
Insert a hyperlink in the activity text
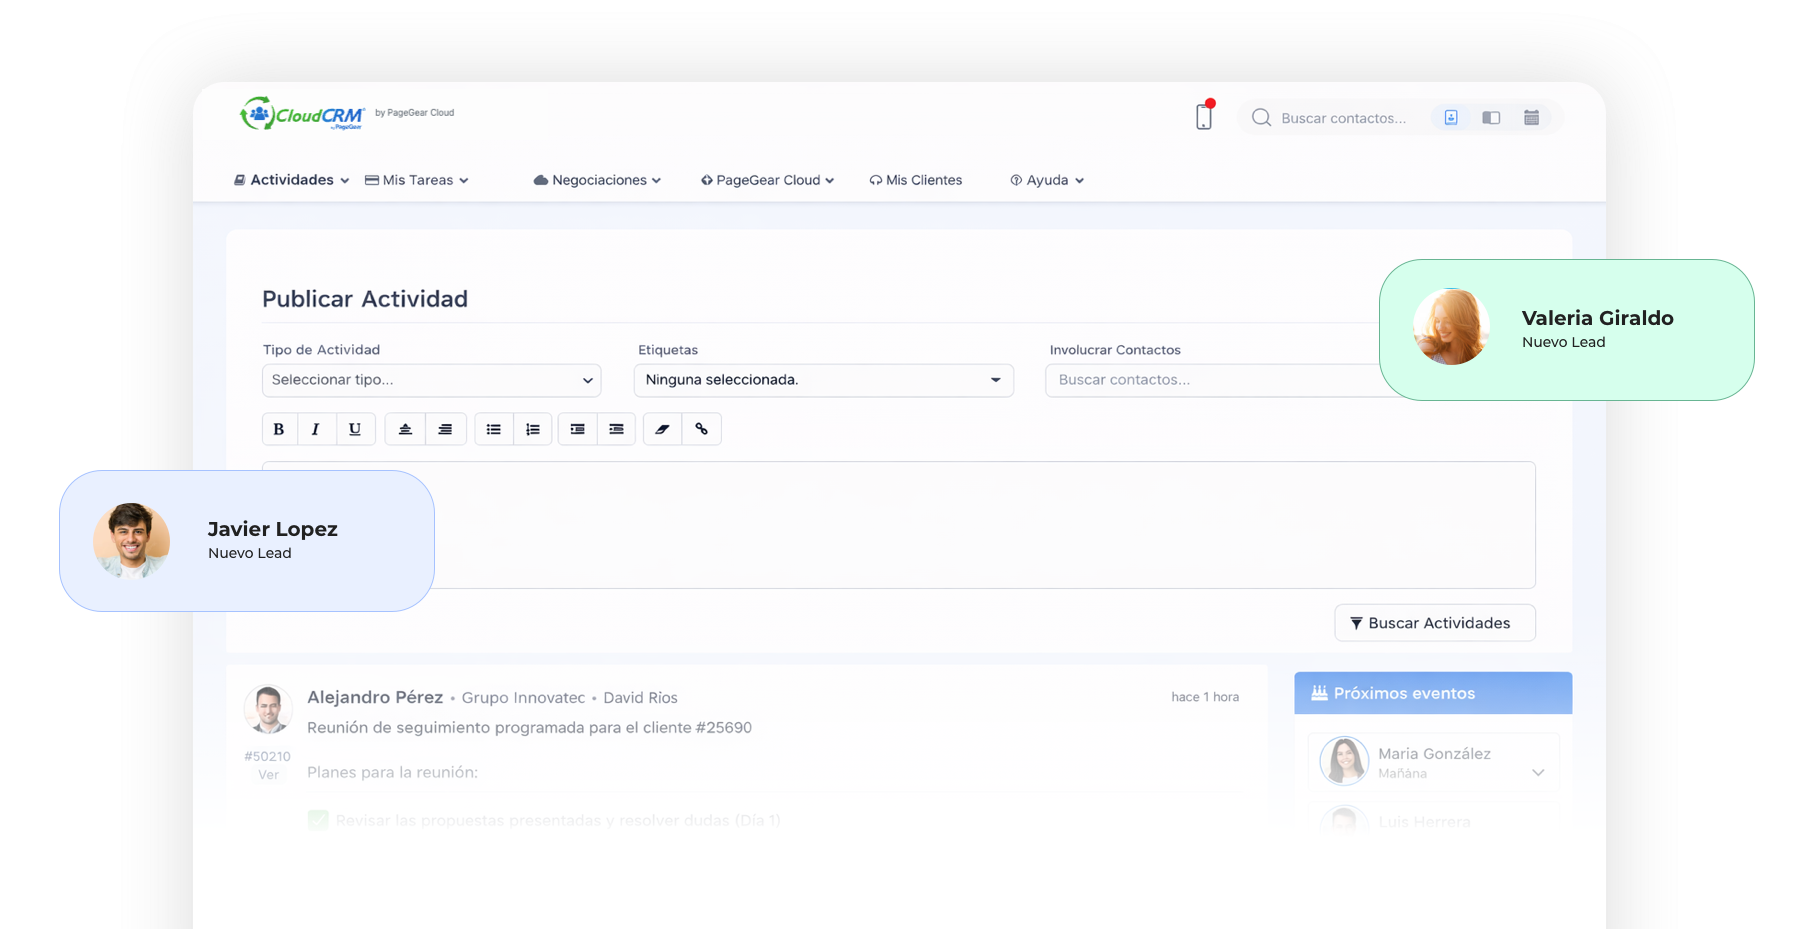click(702, 429)
